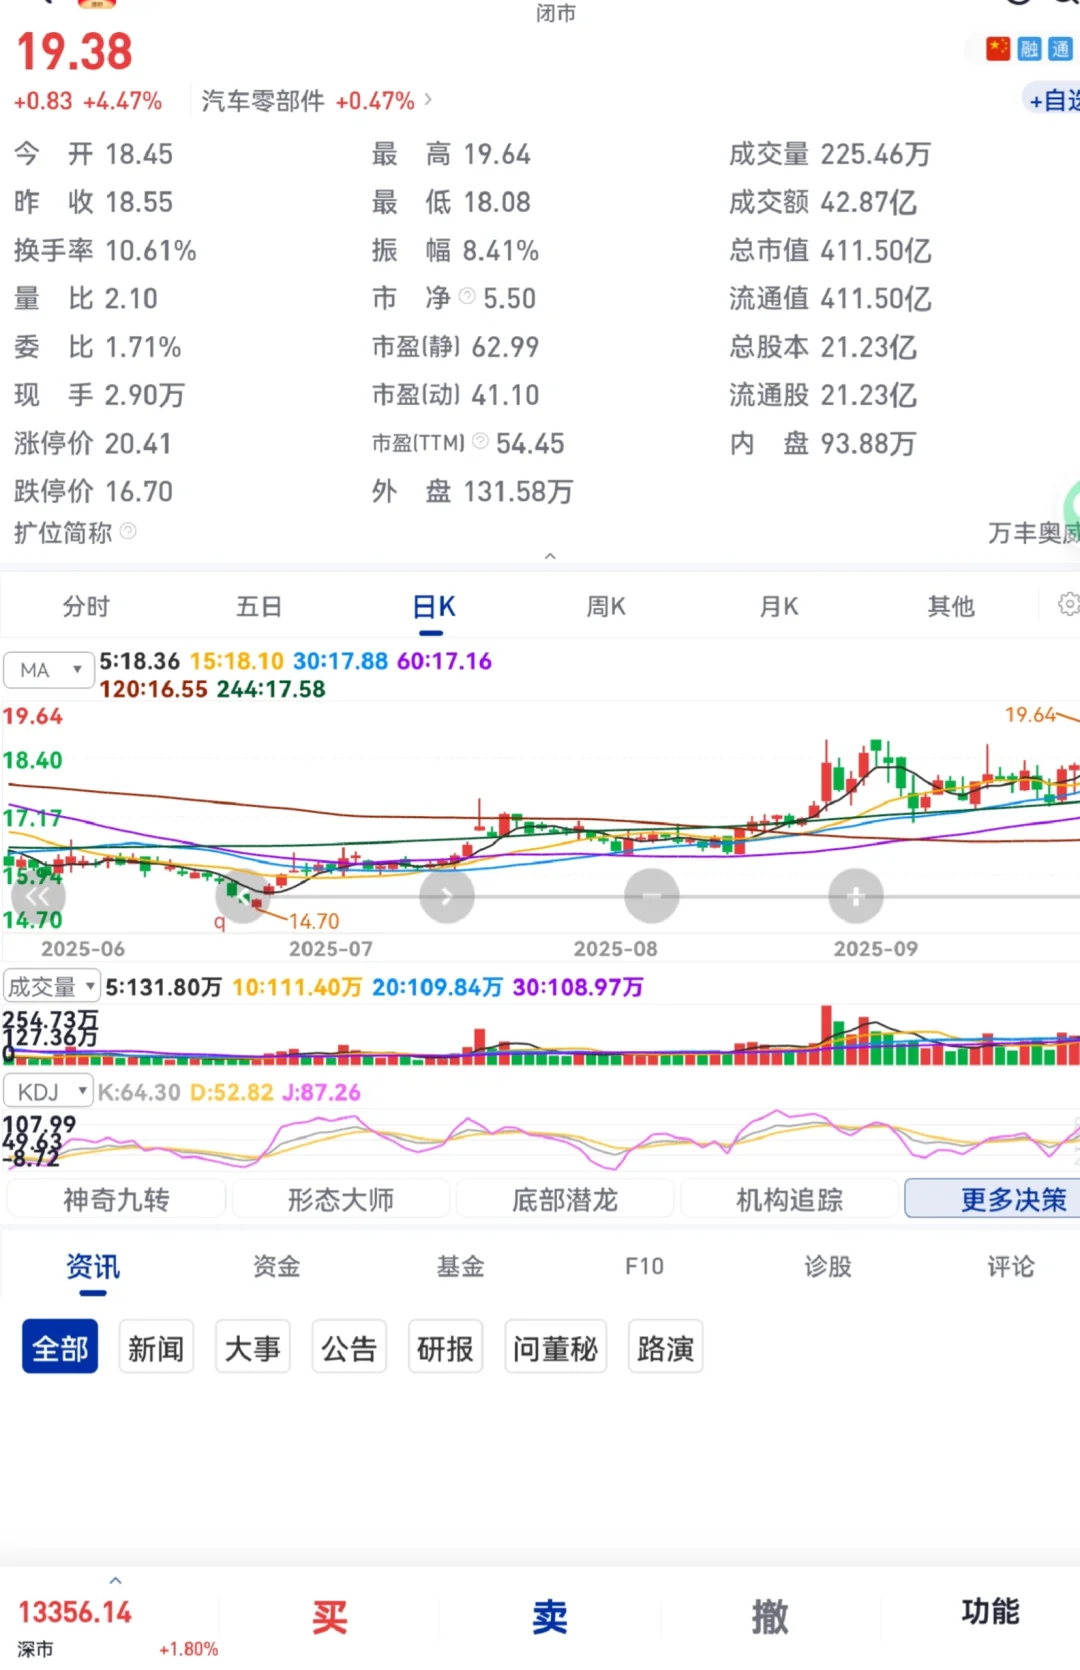Image resolution: width=1080 pixels, height=1670 pixels.
Task: Filter news by 研报
Action: pyautogui.click(x=445, y=1347)
